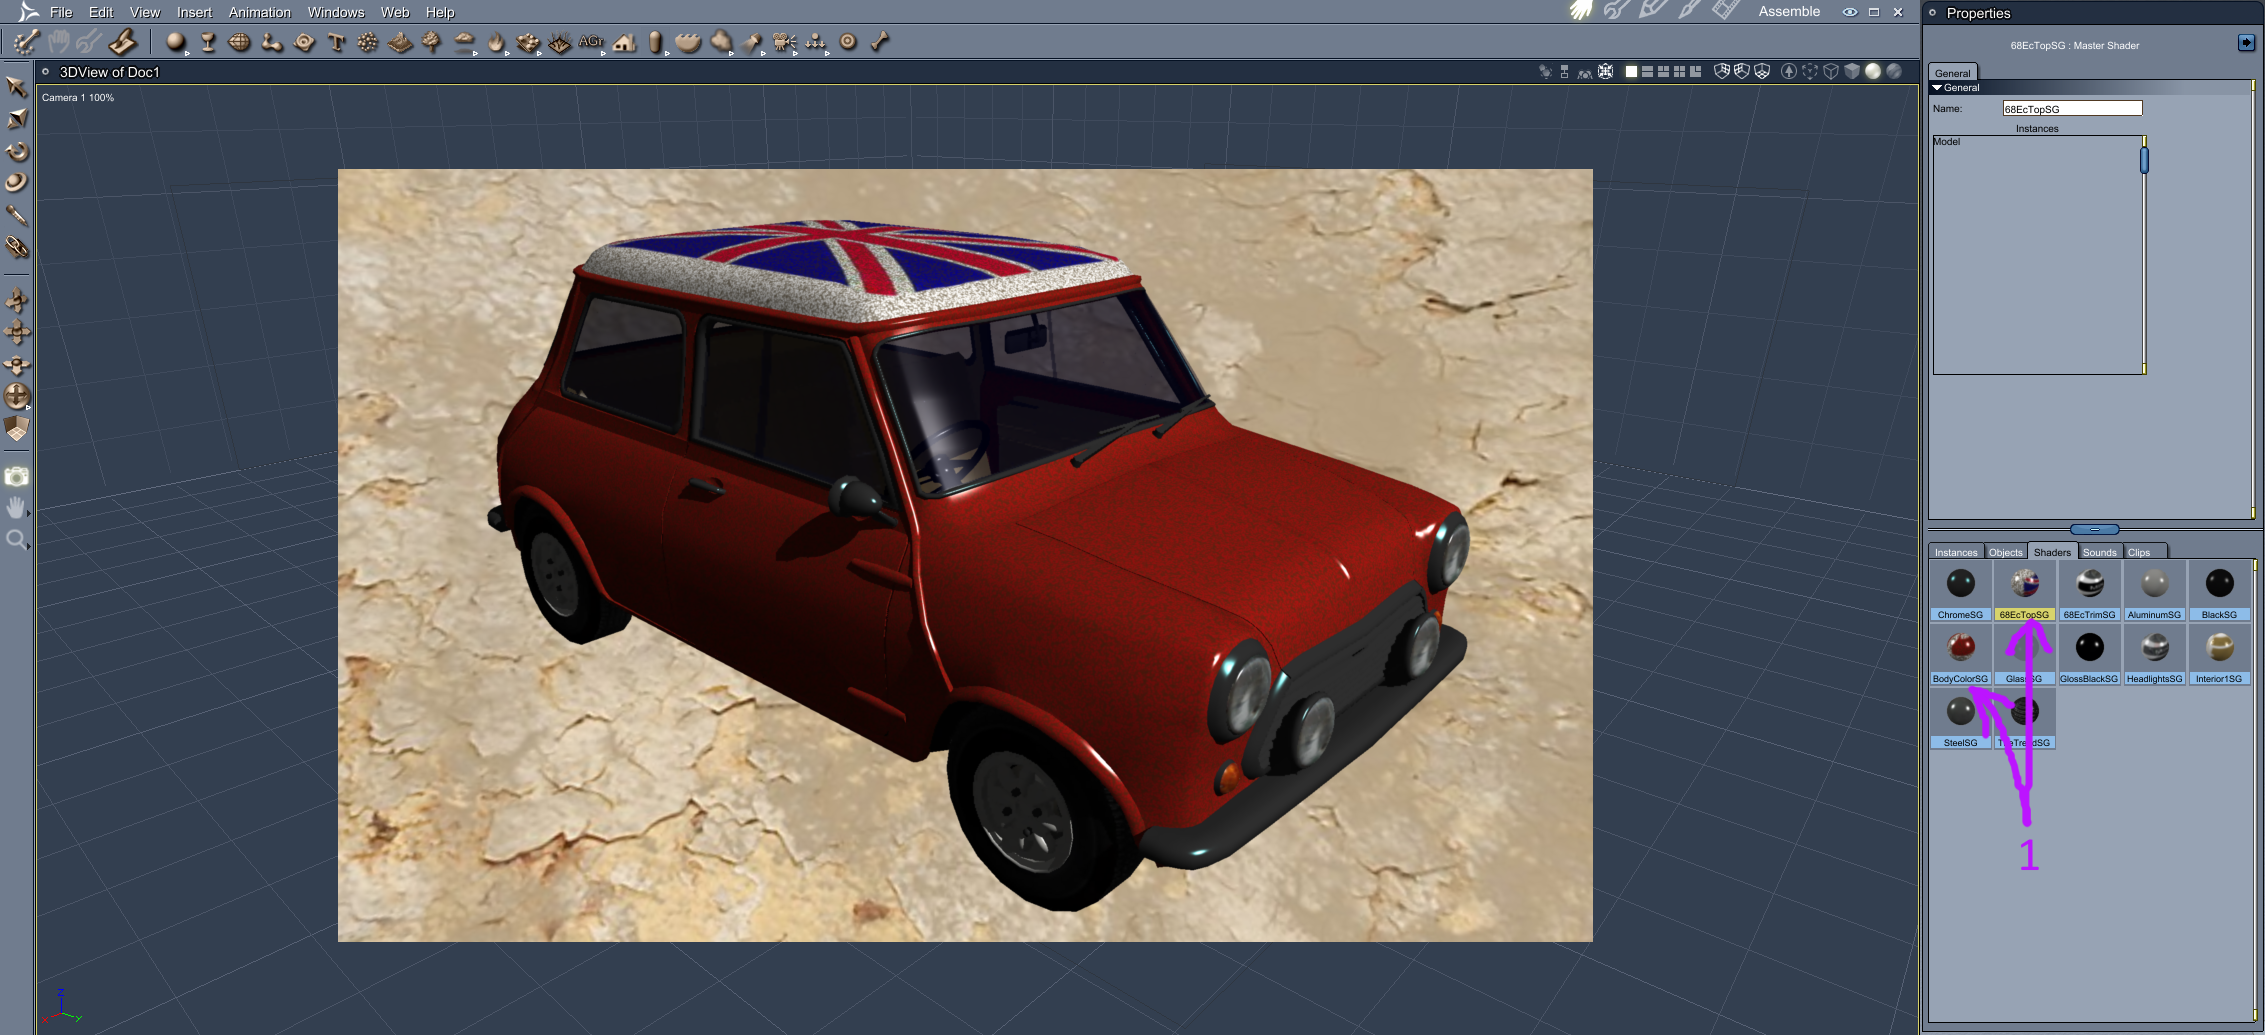This screenshot has height=1035, width=2265.
Task: Click the Instances list scrollbar handle
Action: pyautogui.click(x=2144, y=160)
